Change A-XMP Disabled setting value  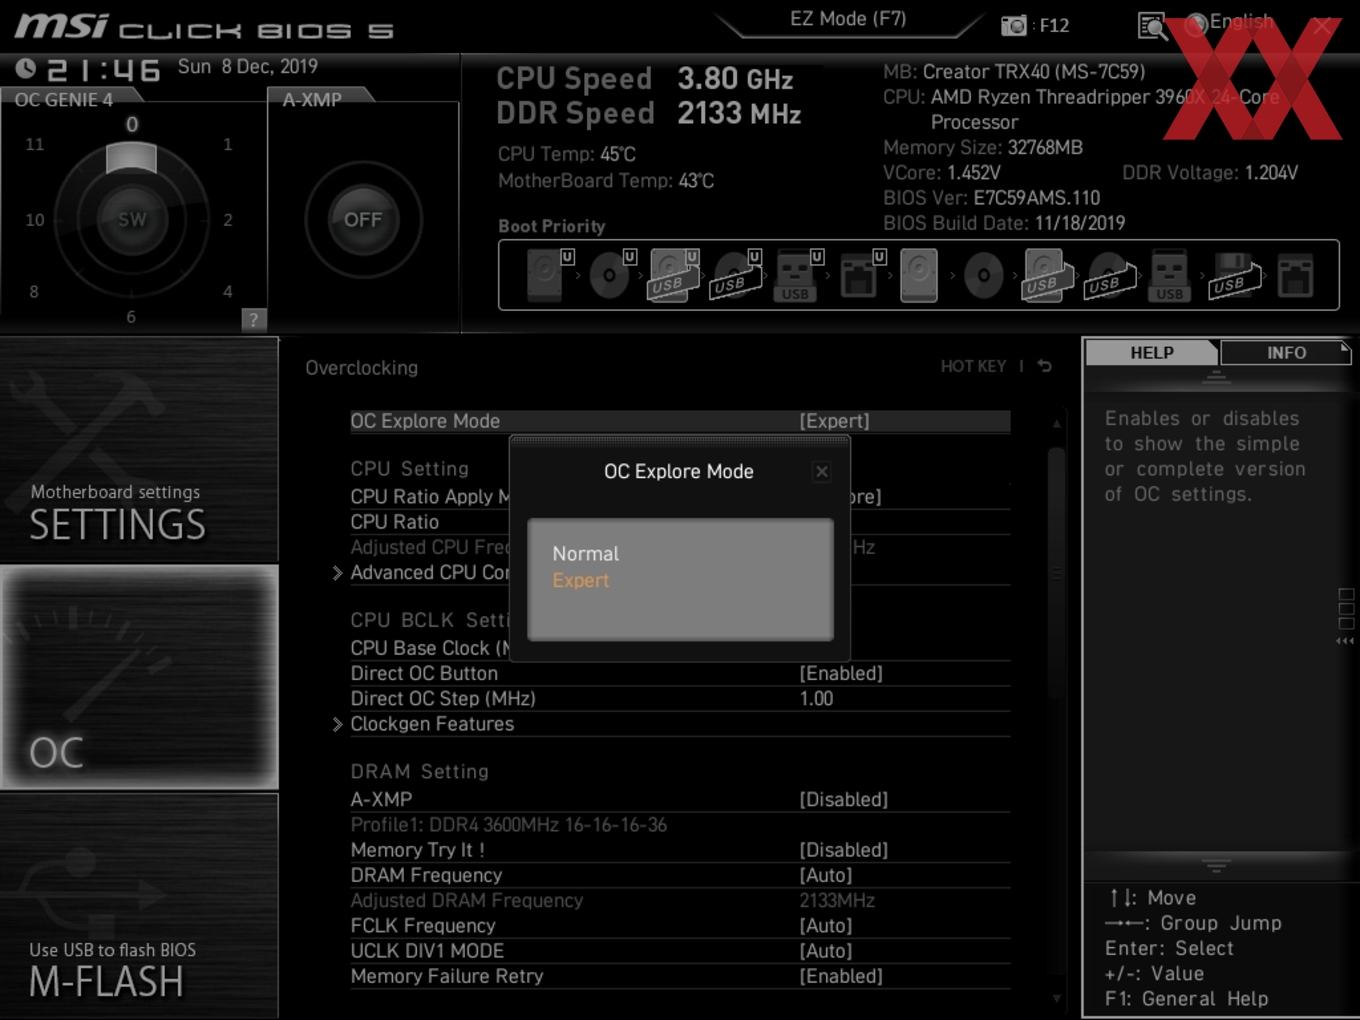843,799
